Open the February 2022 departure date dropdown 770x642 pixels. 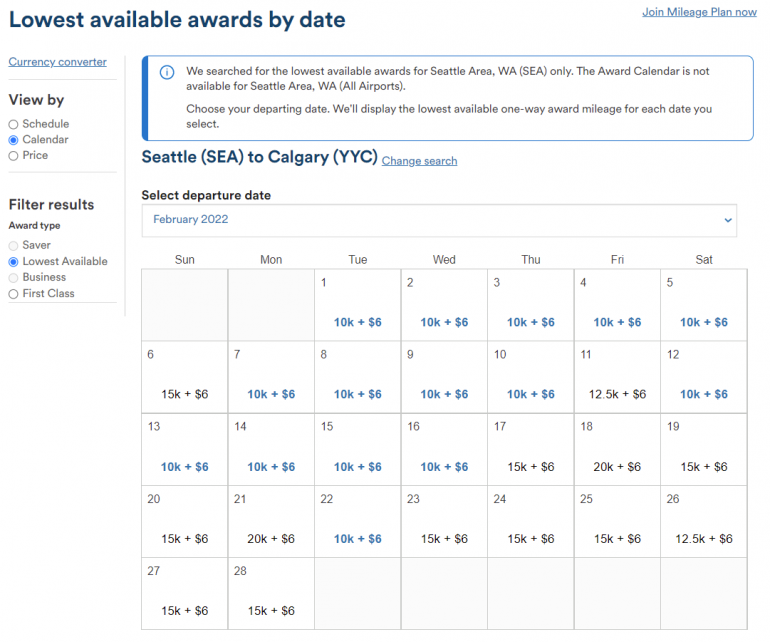(x=438, y=220)
